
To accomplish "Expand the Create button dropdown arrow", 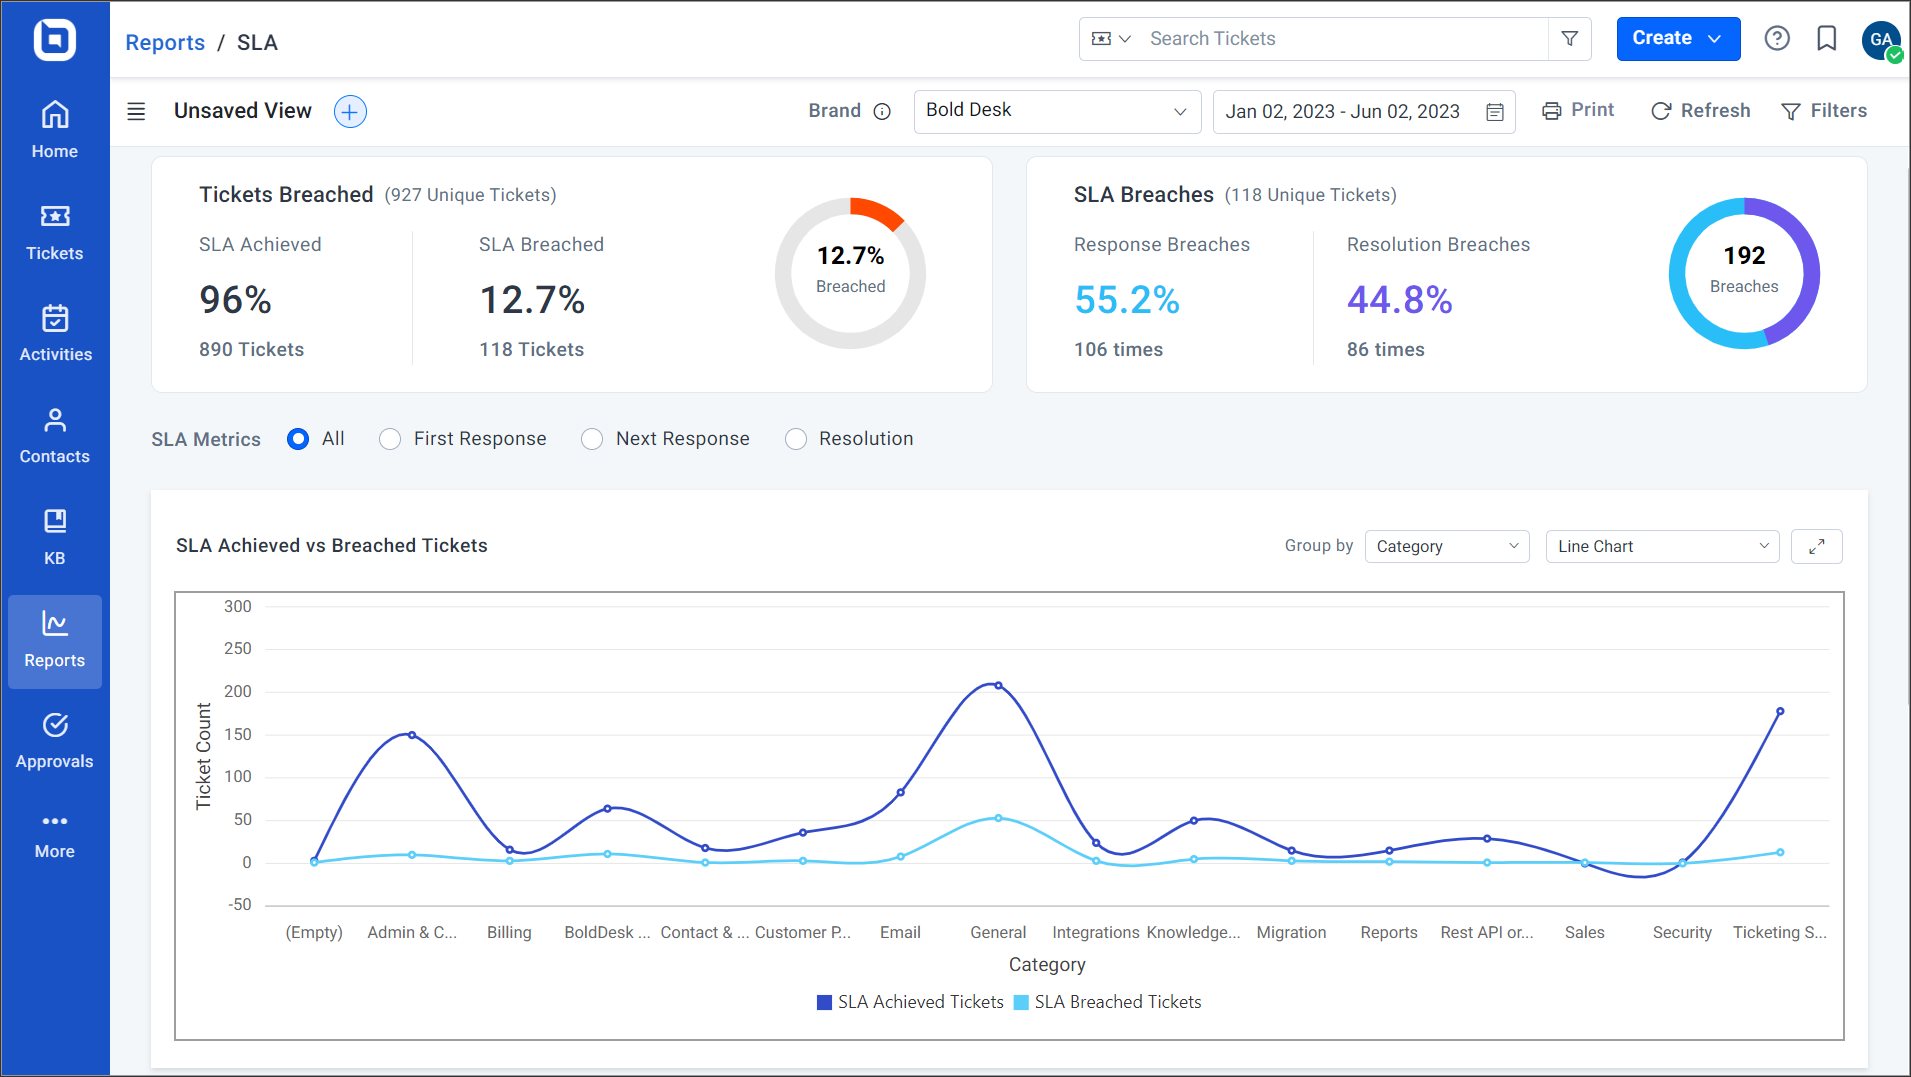I will coord(1714,39).
